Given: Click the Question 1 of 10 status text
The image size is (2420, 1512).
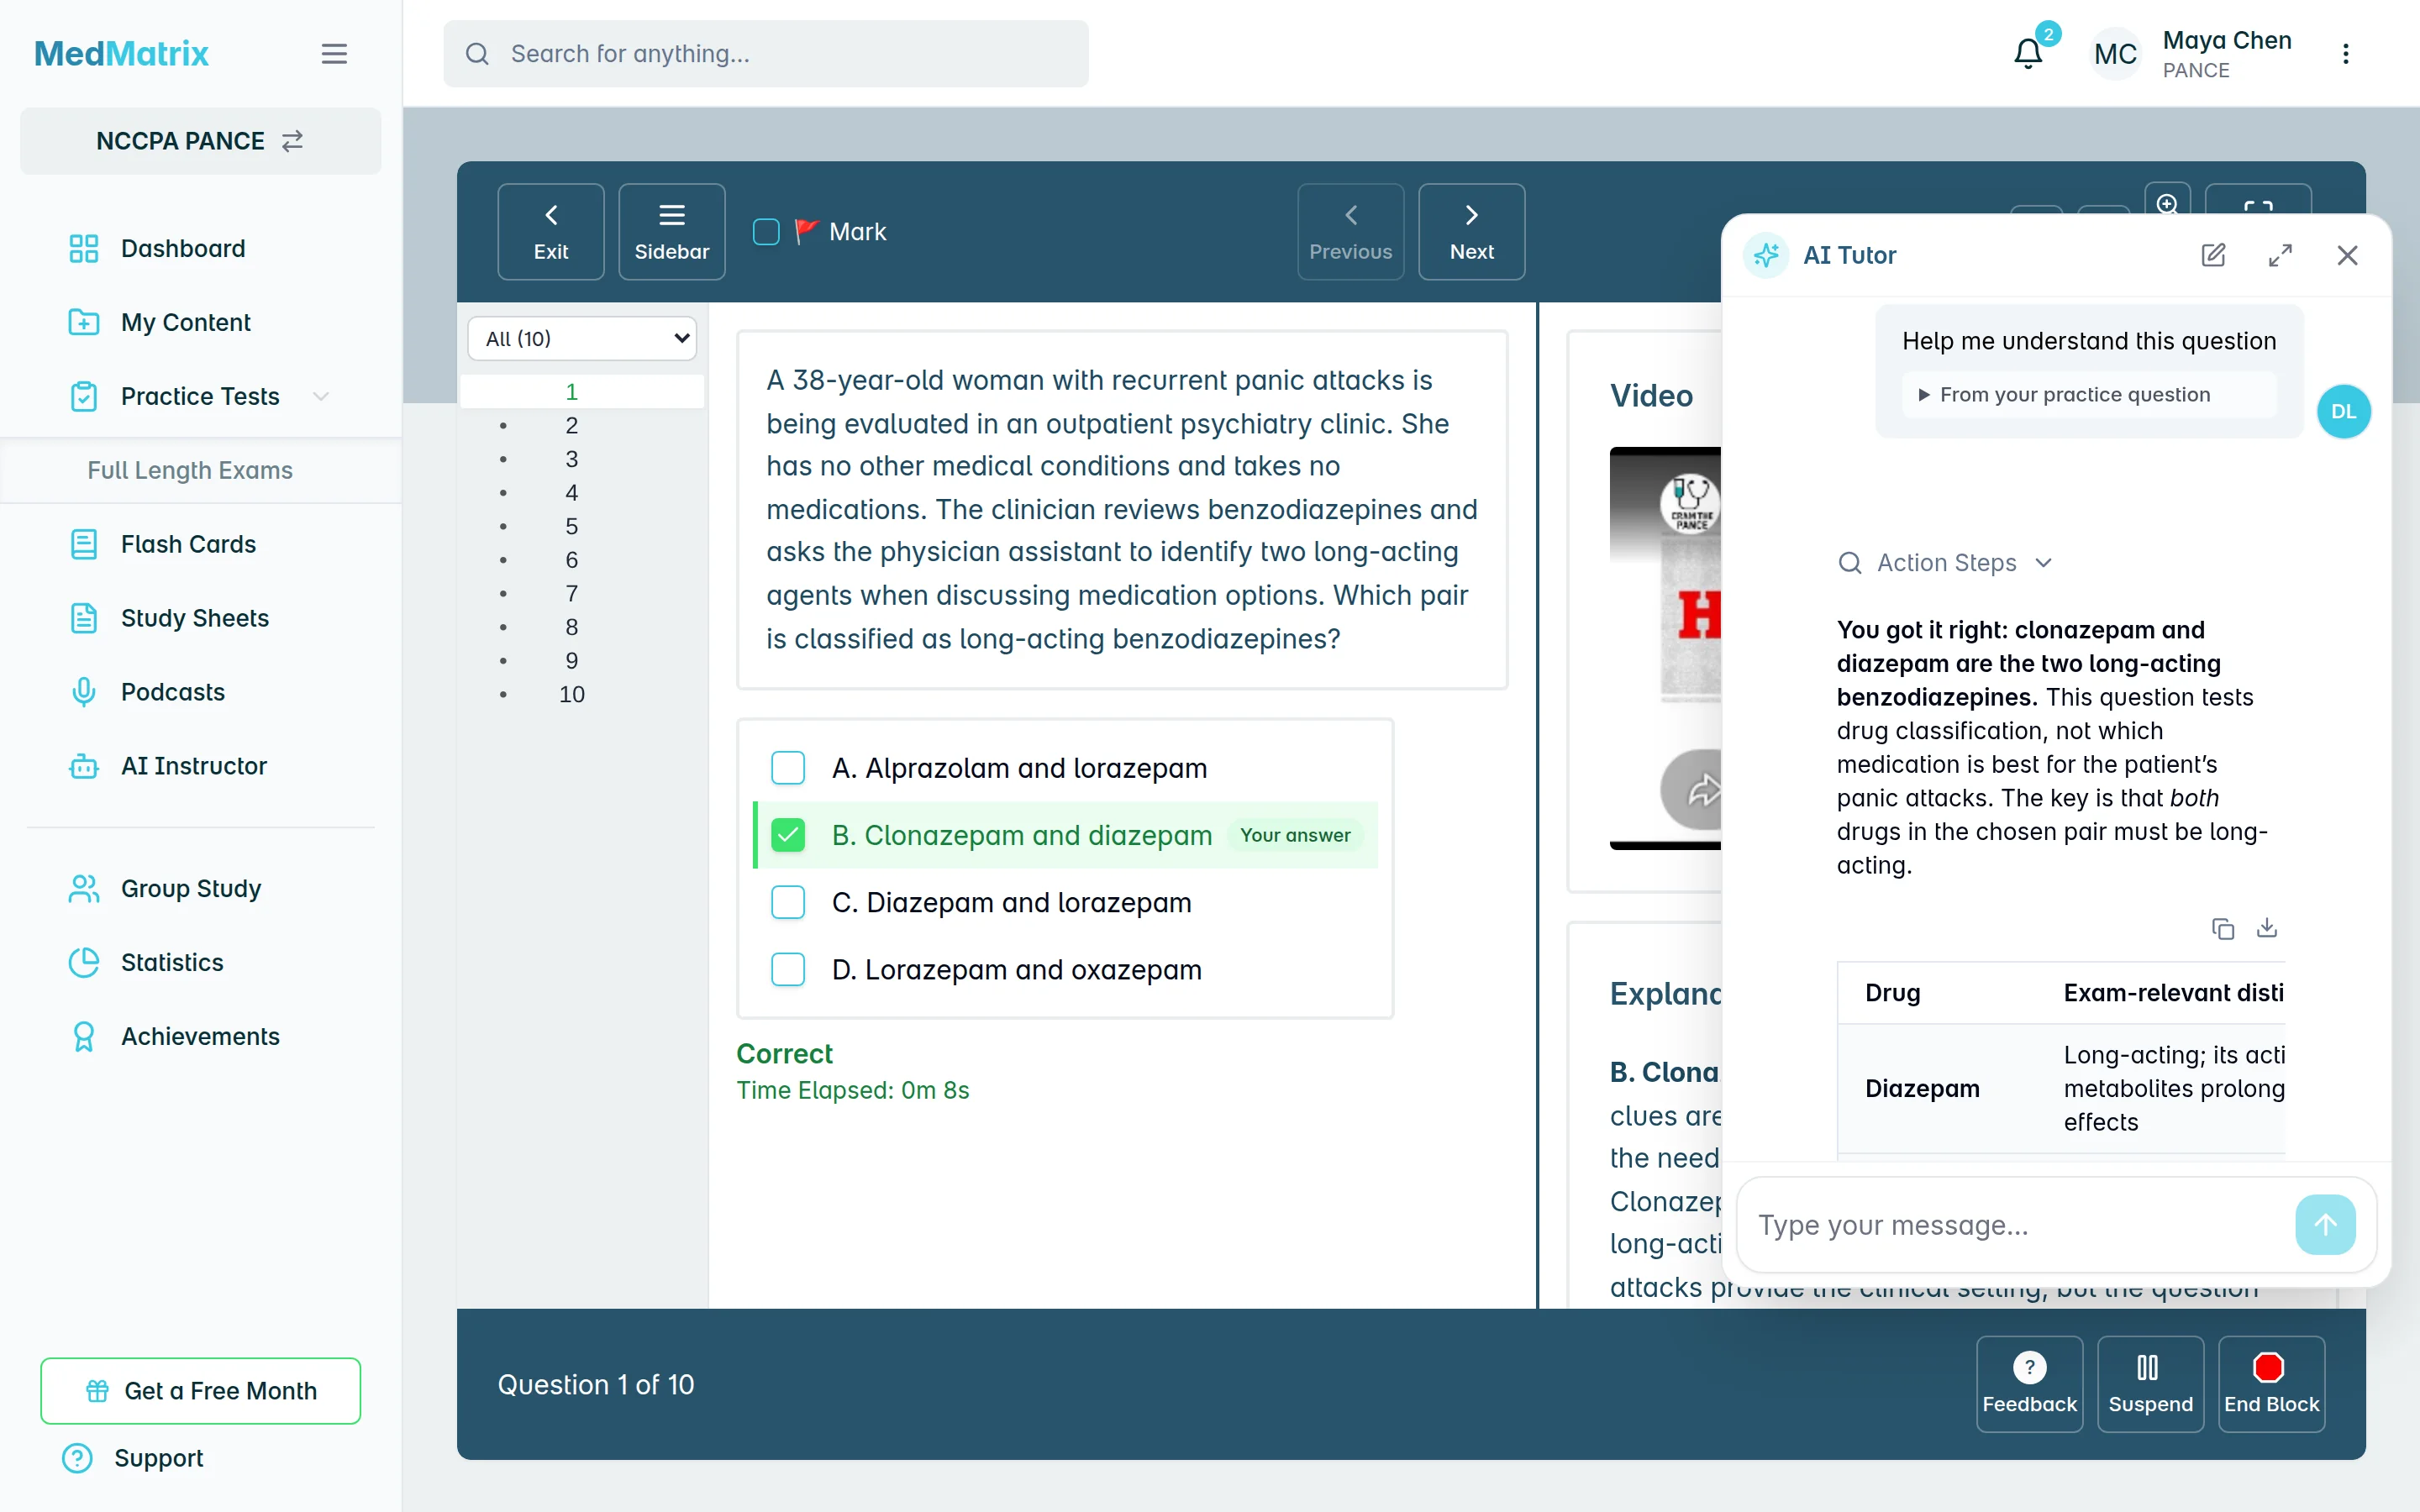Looking at the screenshot, I should [596, 1385].
